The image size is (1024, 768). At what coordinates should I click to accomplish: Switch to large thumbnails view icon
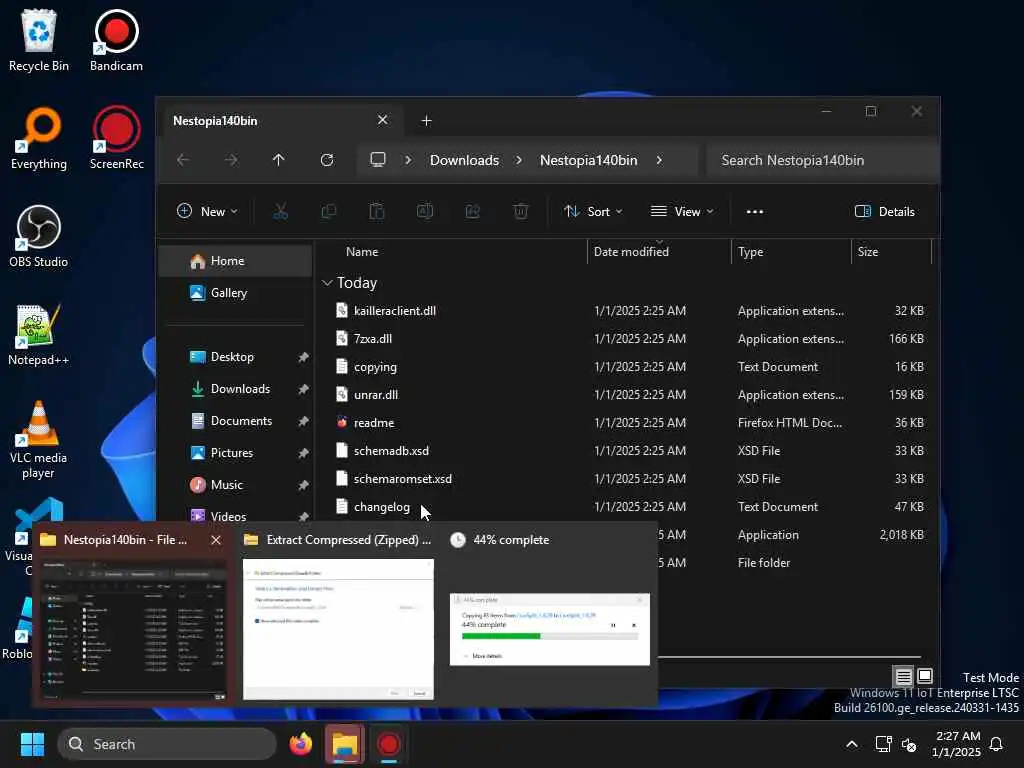click(x=925, y=676)
